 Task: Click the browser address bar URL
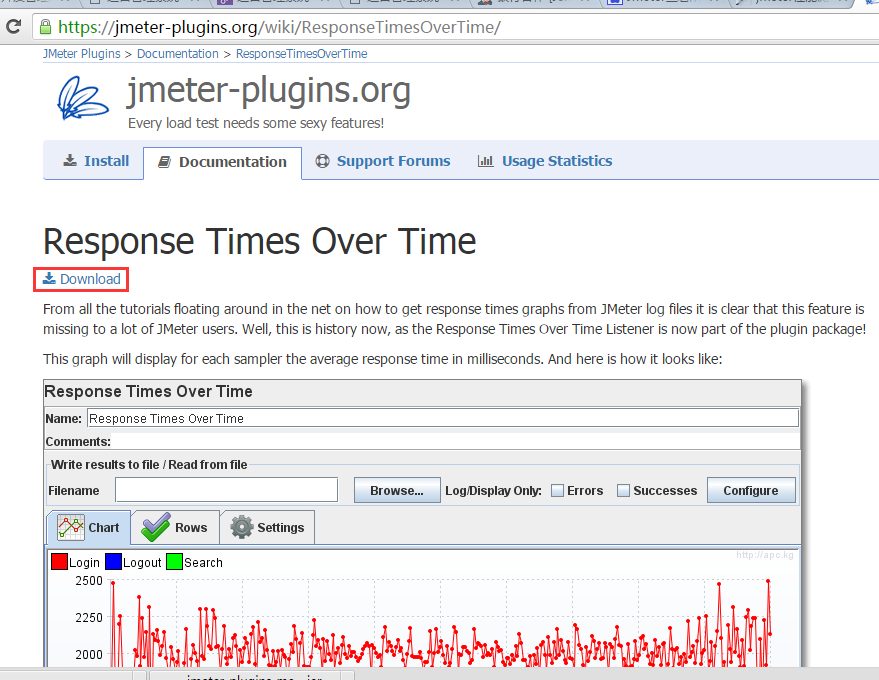click(279, 27)
